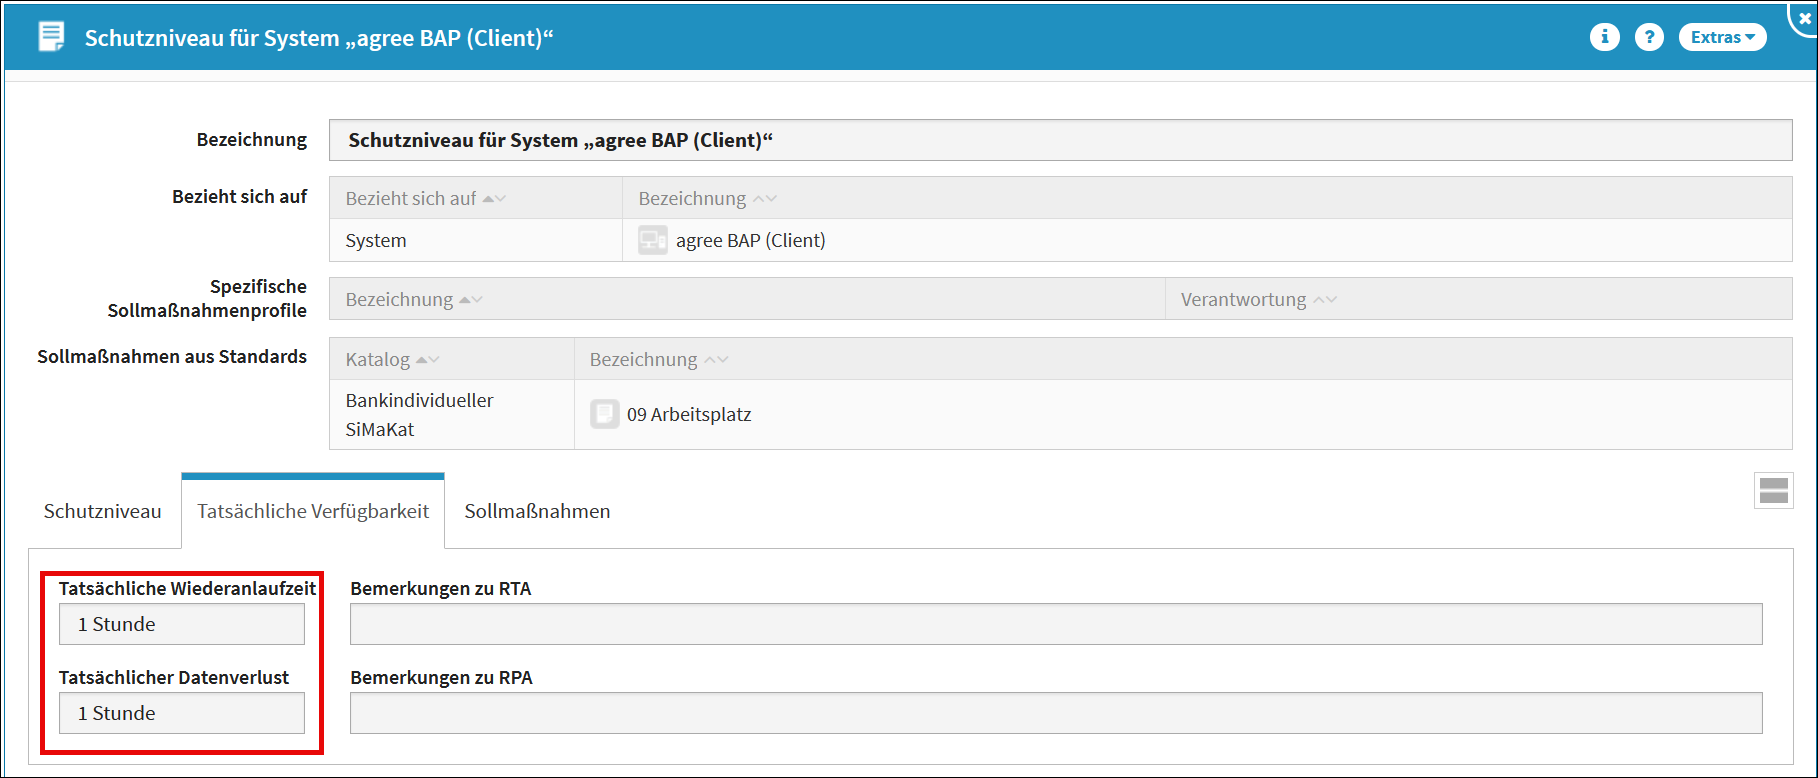1818x778 pixels.
Task: Click the Bemerkungen zu RTA field
Action: (x=1055, y=624)
